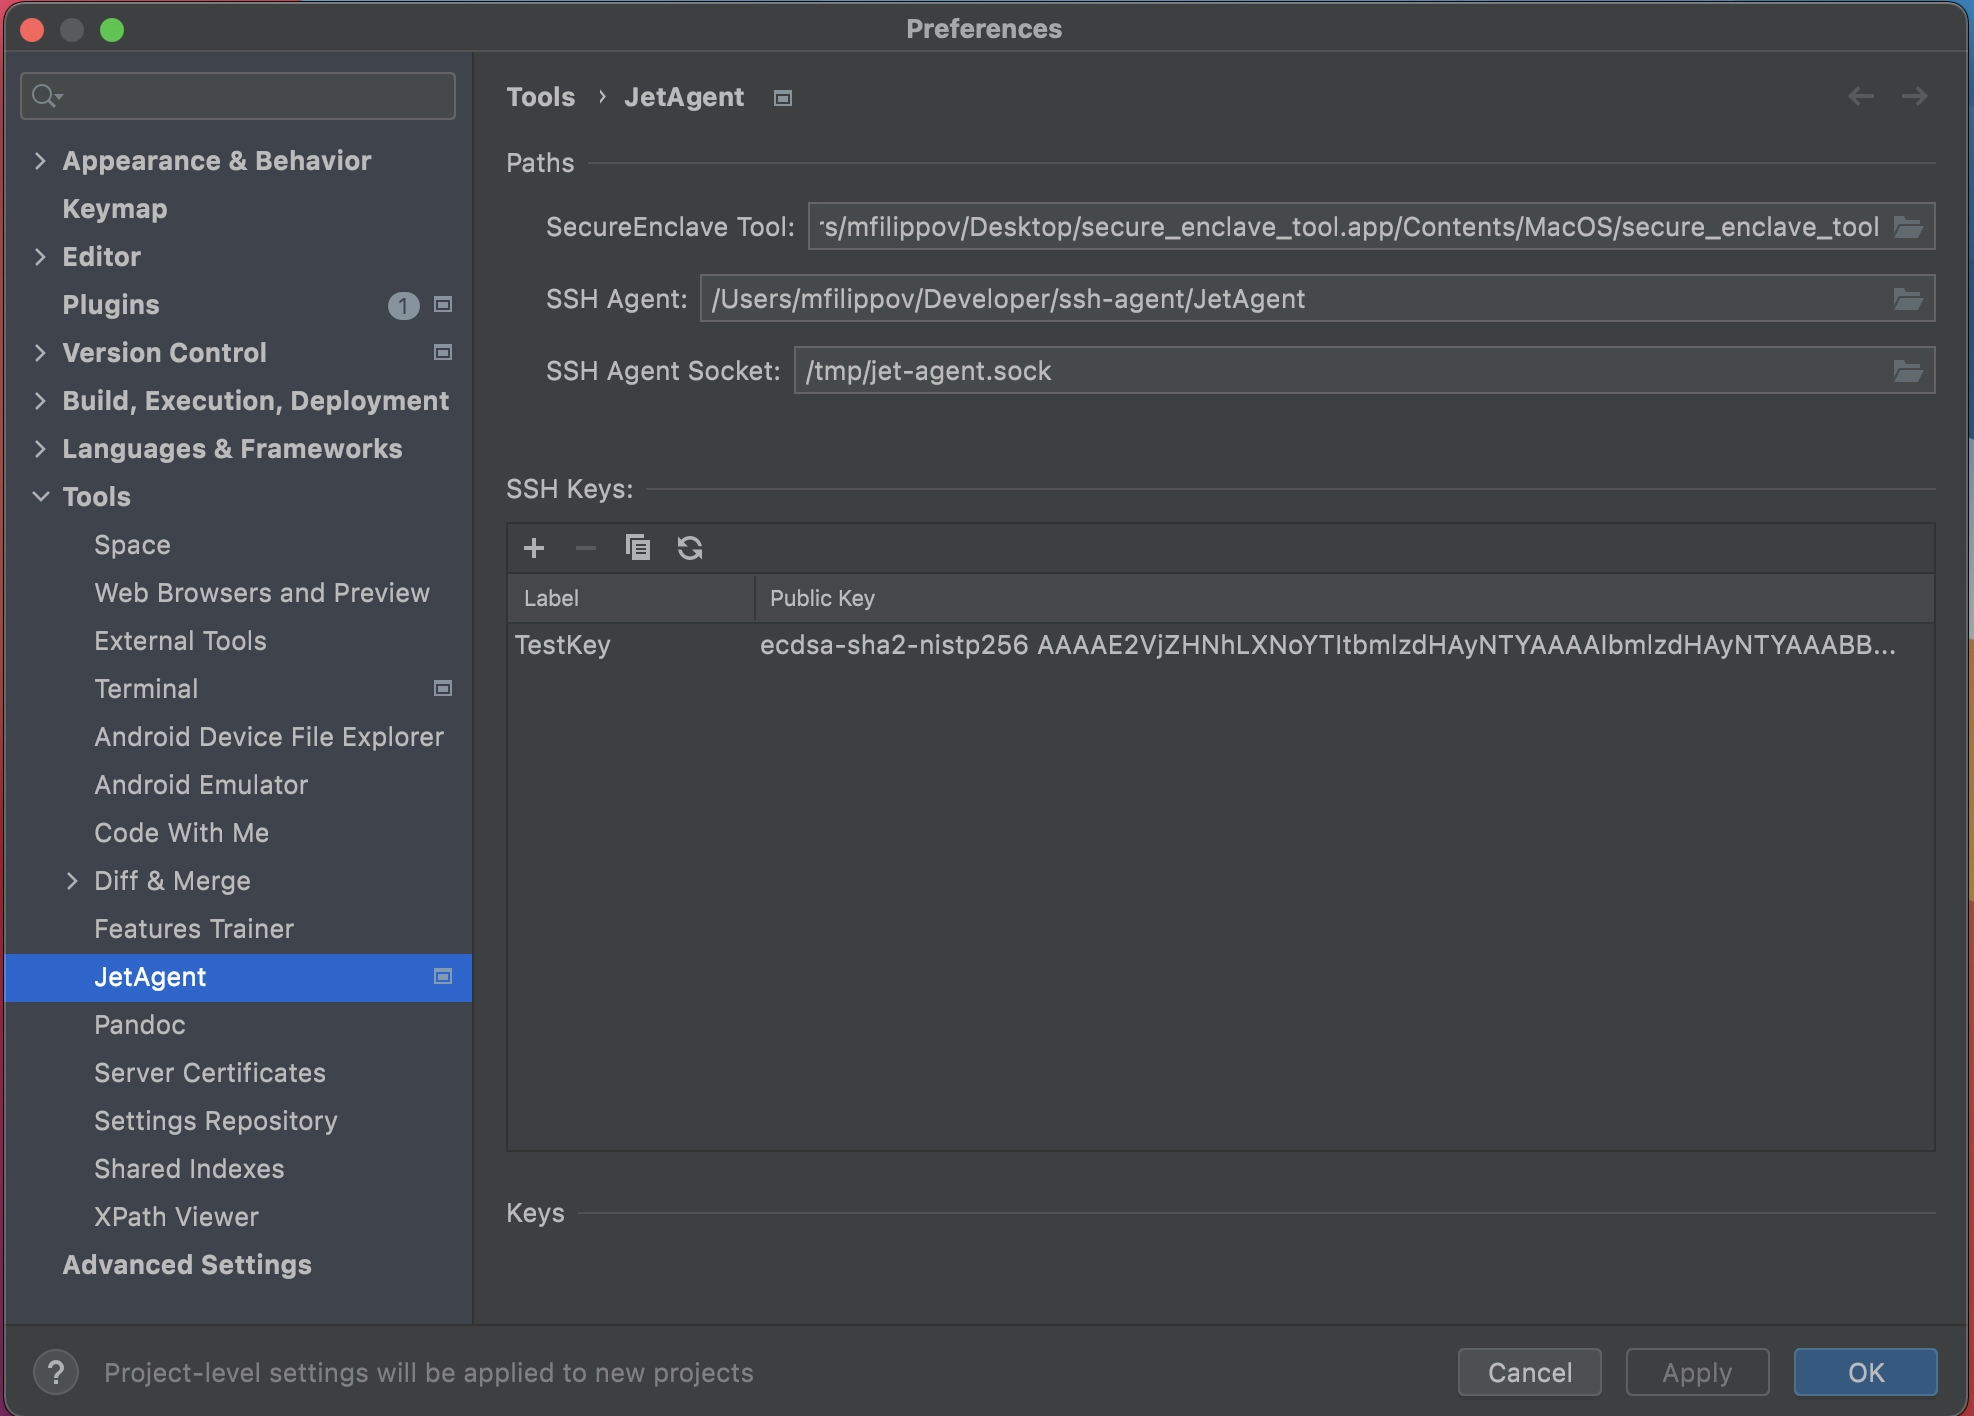Focus the settings search field
This screenshot has width=1974, height=1416.
point(238,96)
